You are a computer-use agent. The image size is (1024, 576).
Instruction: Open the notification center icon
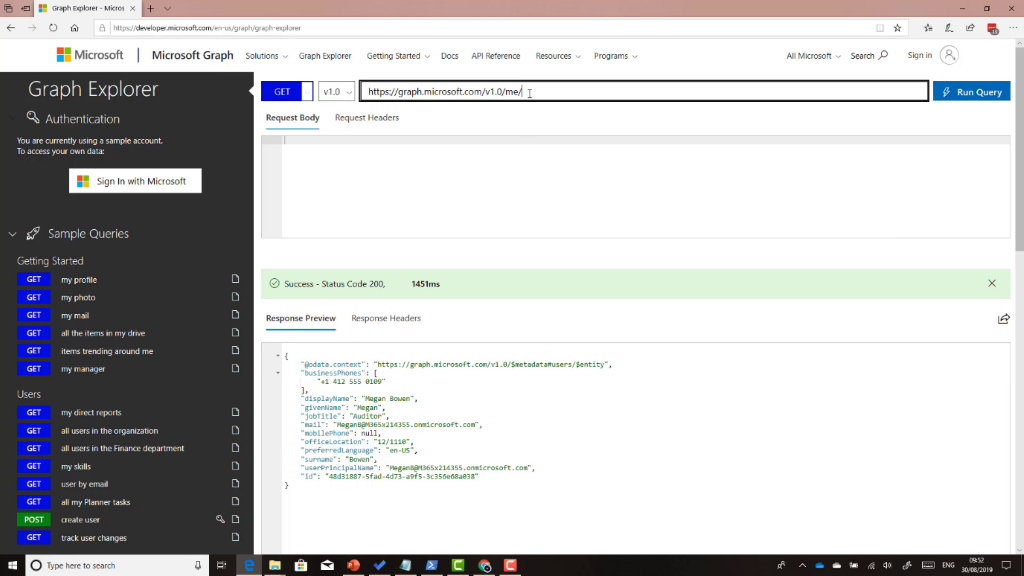[x=1006, y=565]
